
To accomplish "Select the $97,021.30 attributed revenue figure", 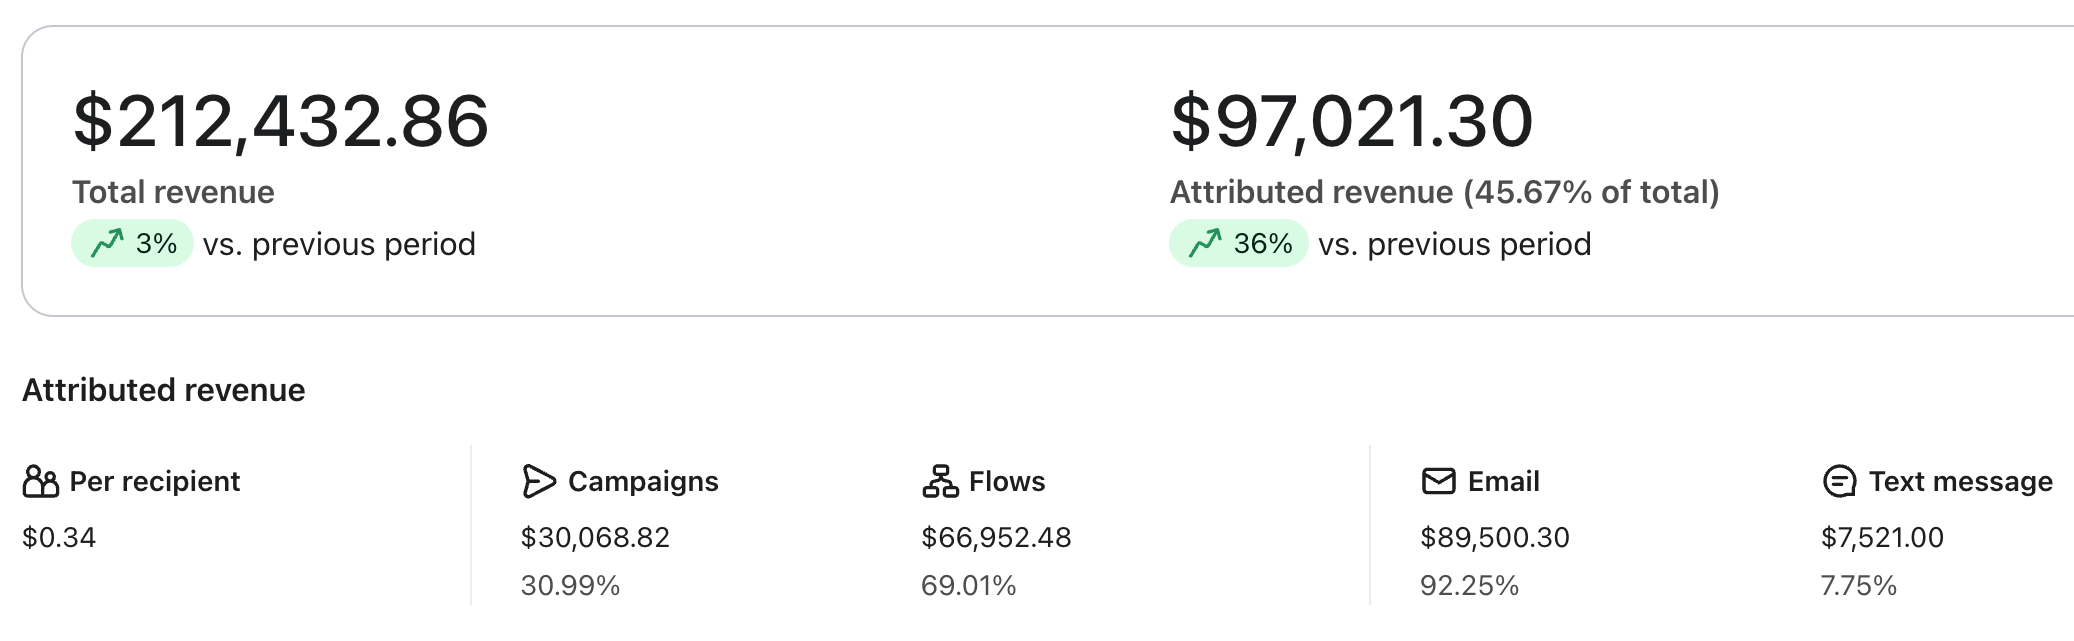I will coord(1351,122).
